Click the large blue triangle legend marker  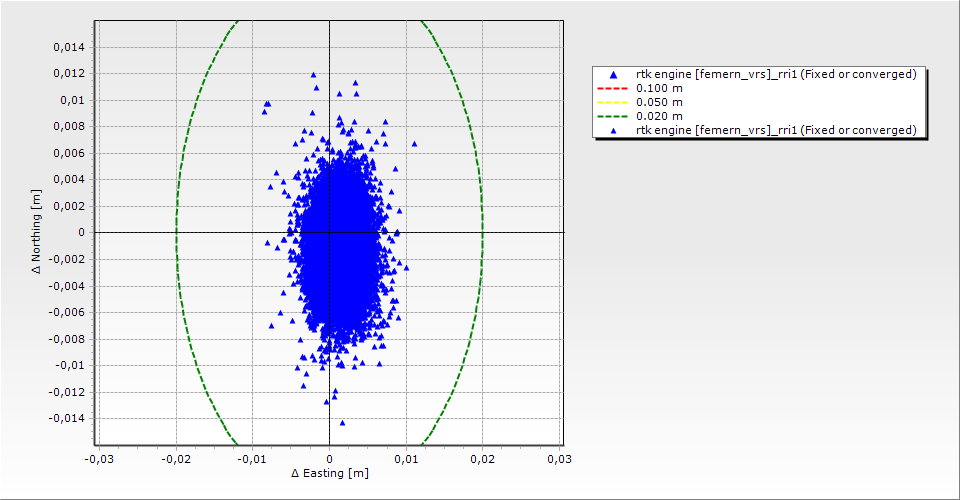(613, 74)
